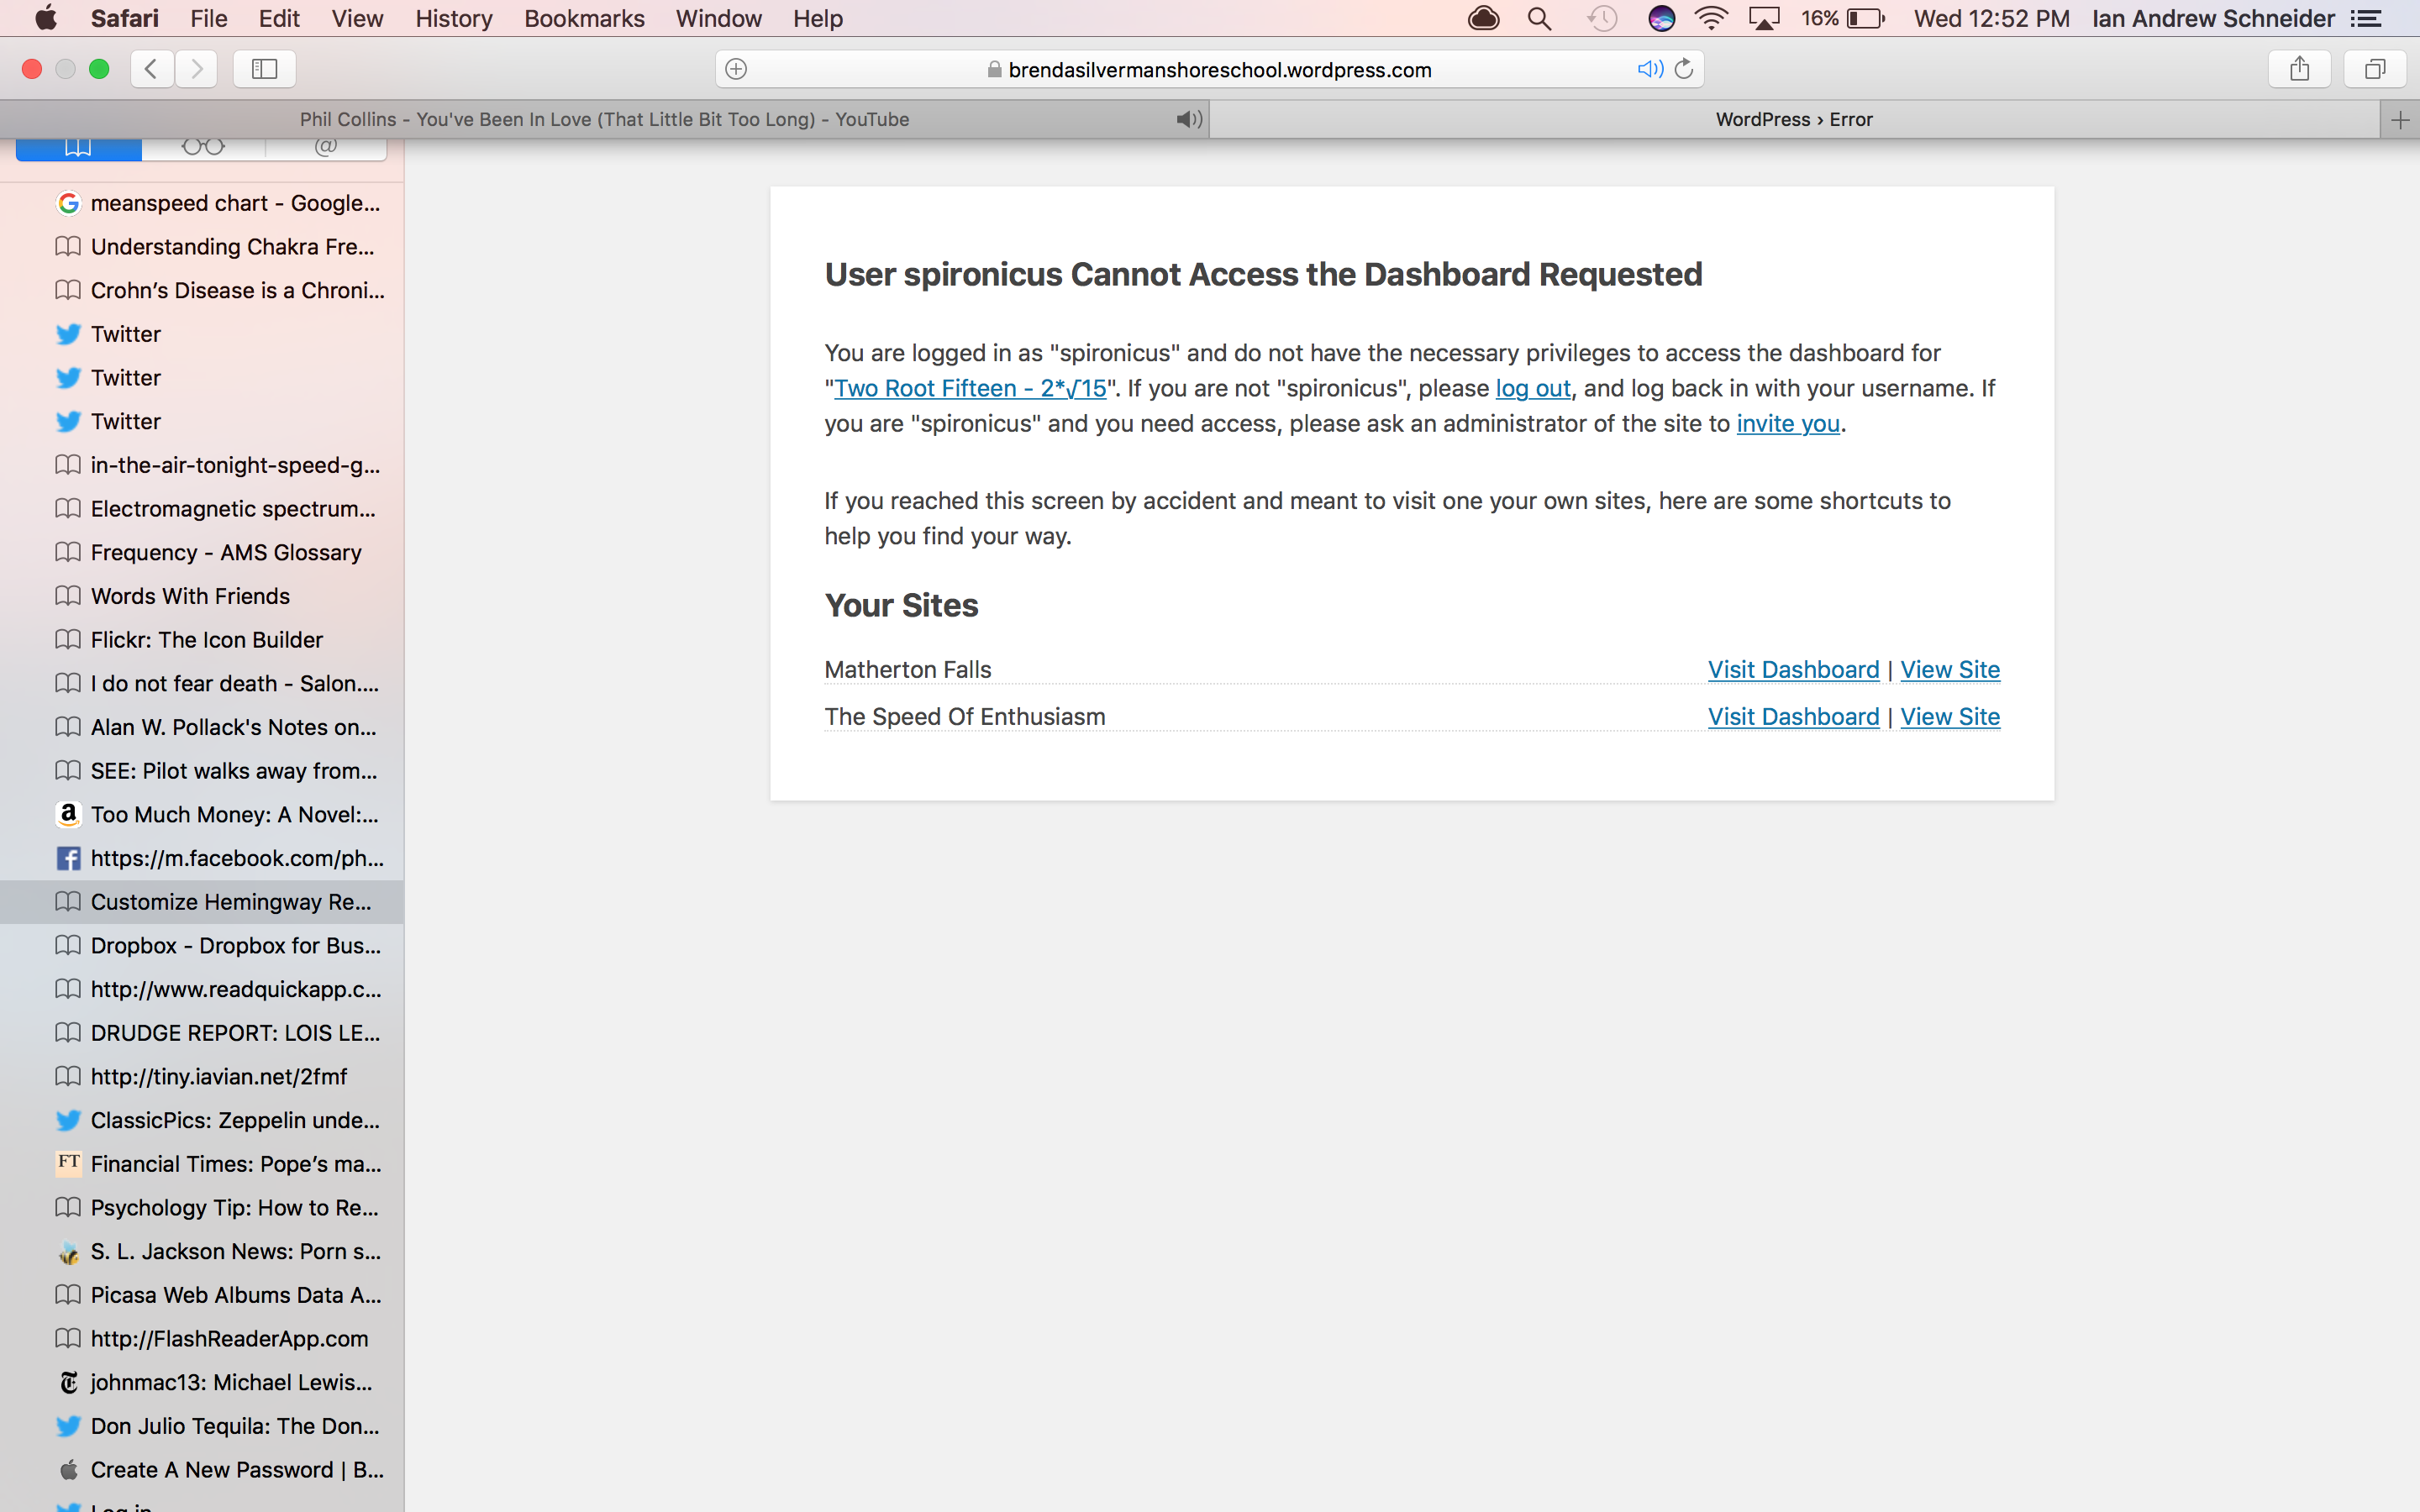
Task: Click the Share icon in toolbar
Action: (x=2299, y=69)
